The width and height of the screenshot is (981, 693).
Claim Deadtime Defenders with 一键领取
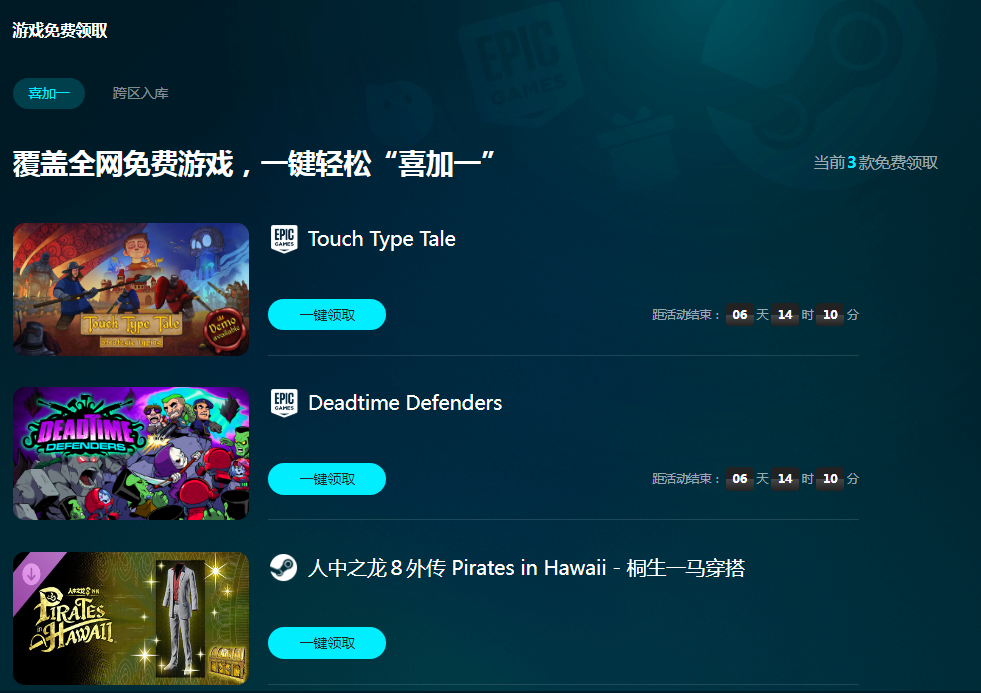click(x=327, y=479)
